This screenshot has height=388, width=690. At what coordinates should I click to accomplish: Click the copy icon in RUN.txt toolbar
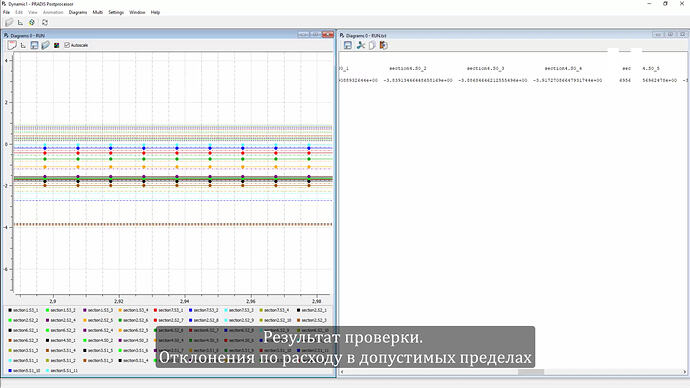[x=372, y=45]
